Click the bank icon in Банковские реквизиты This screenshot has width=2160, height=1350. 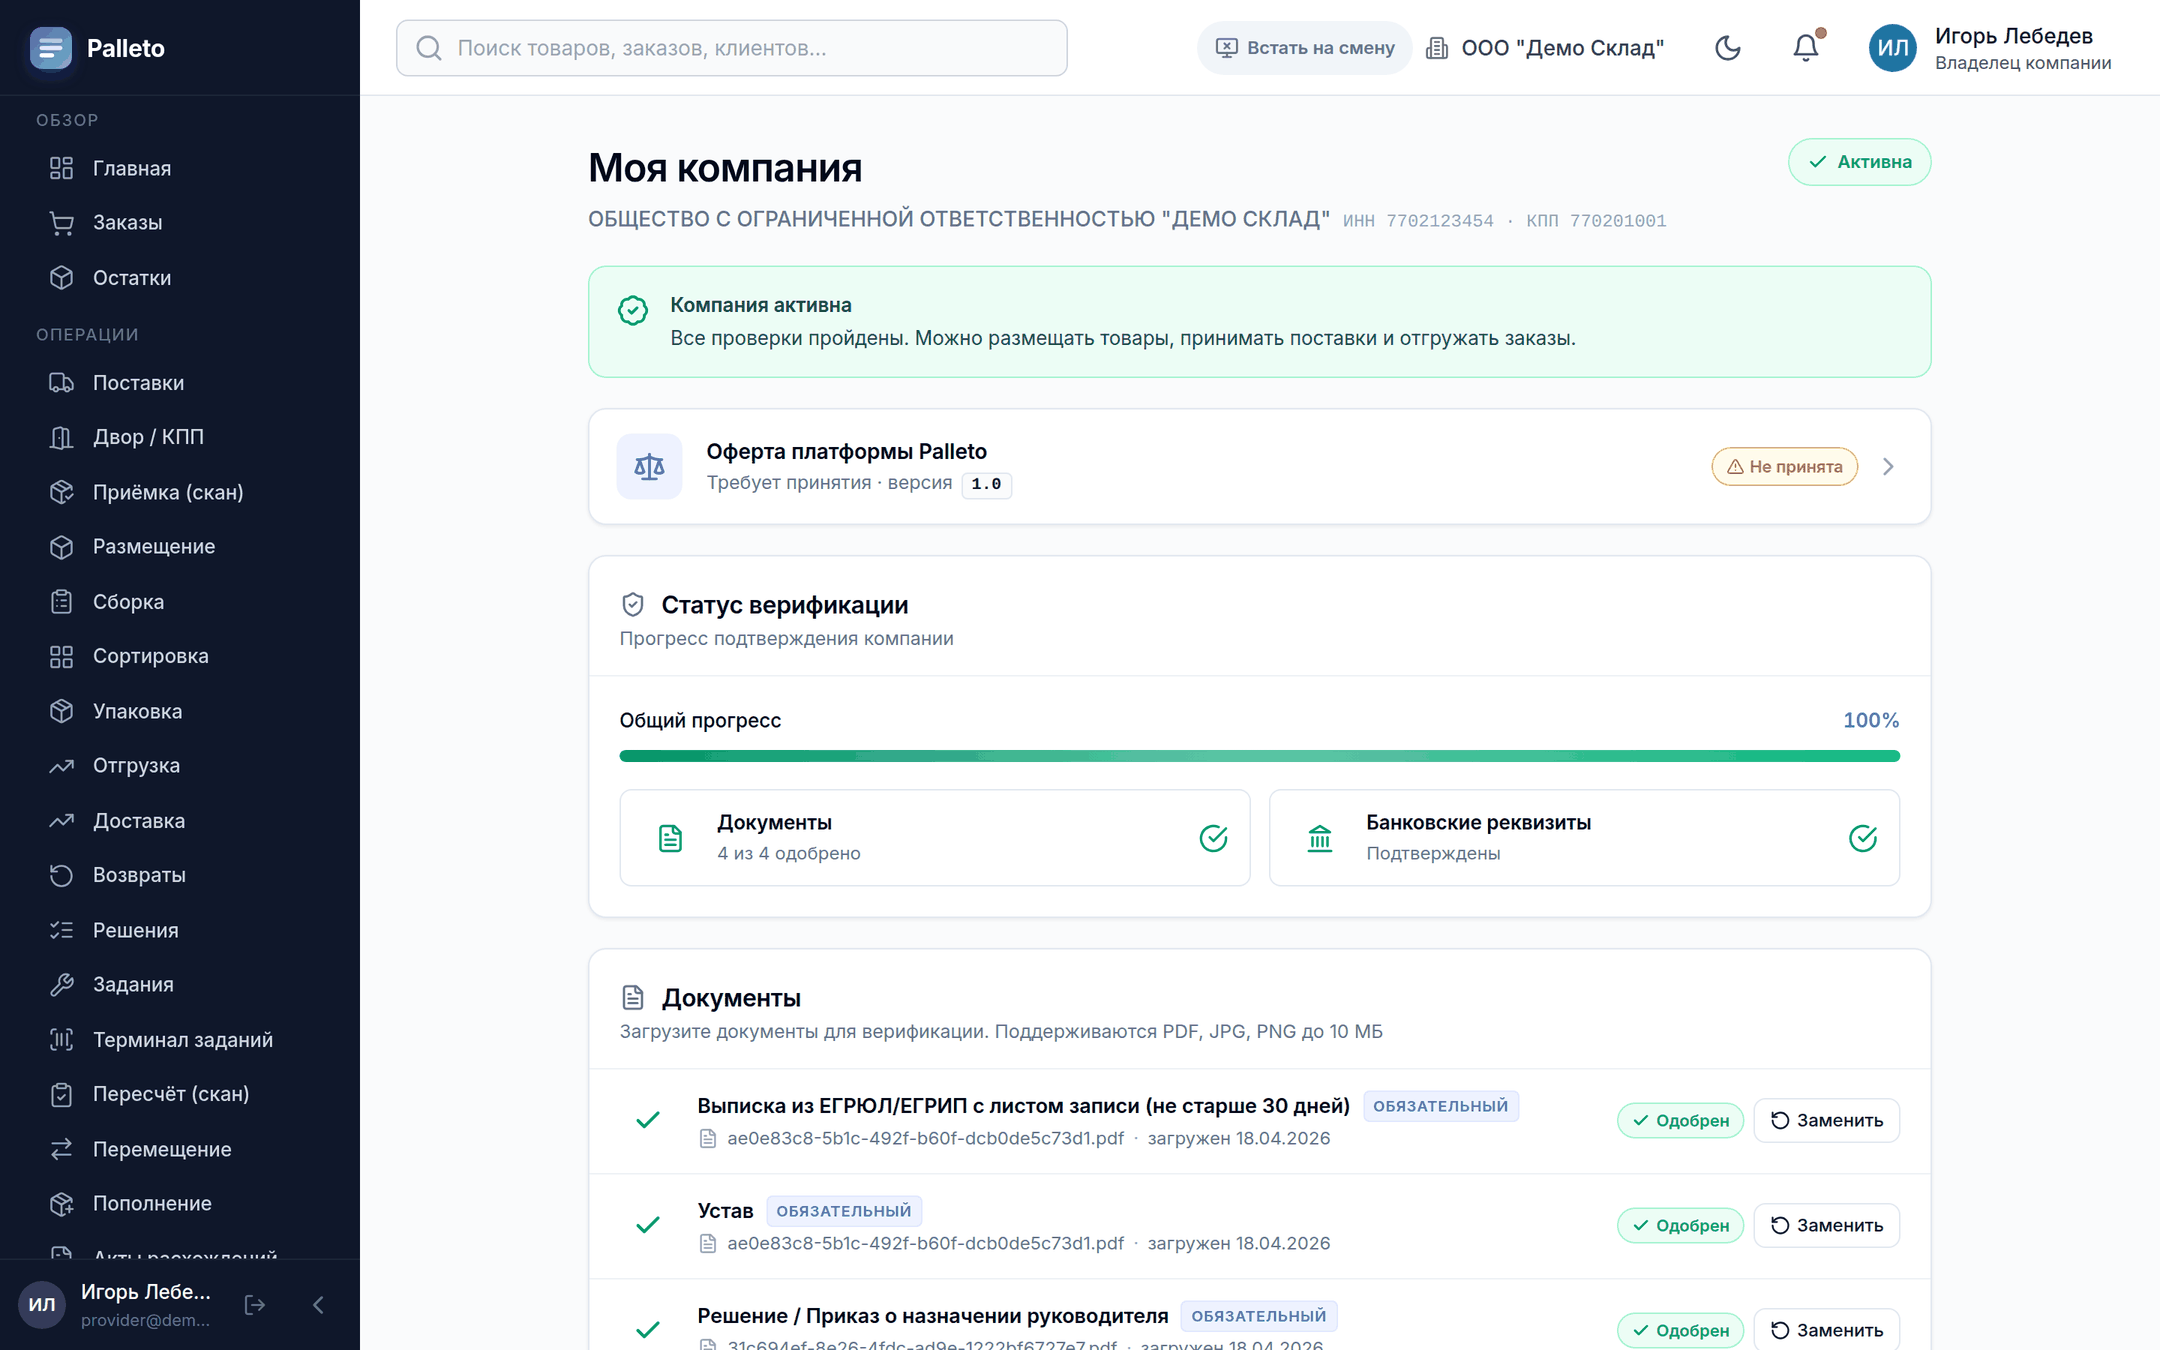click(1320, 838)
